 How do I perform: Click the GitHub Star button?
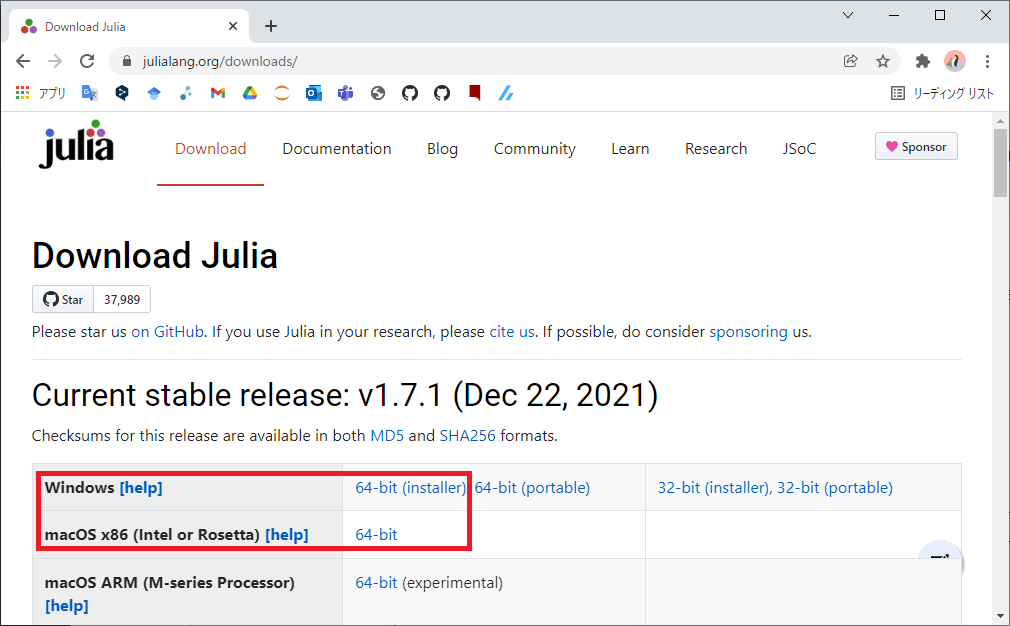tap(63, 299)
